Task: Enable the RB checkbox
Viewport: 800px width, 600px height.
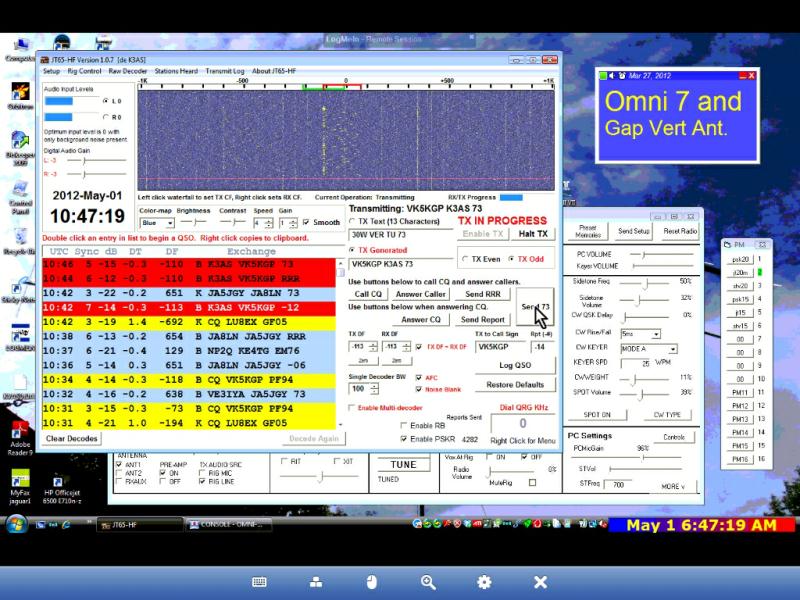Action: 404,426
